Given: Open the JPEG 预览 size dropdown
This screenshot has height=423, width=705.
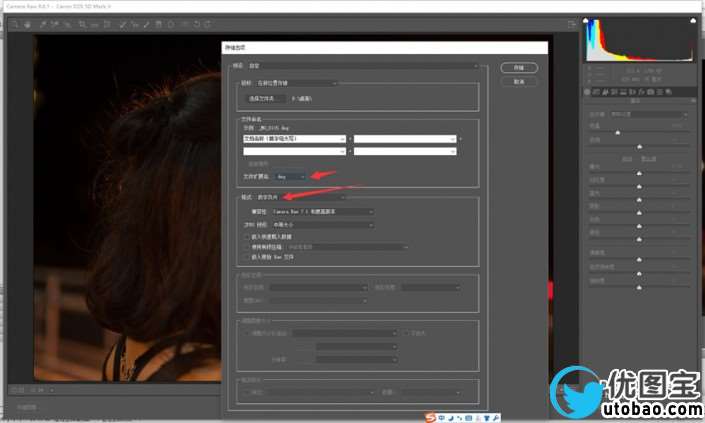Looking at the screenshot, I should [323, 225].
